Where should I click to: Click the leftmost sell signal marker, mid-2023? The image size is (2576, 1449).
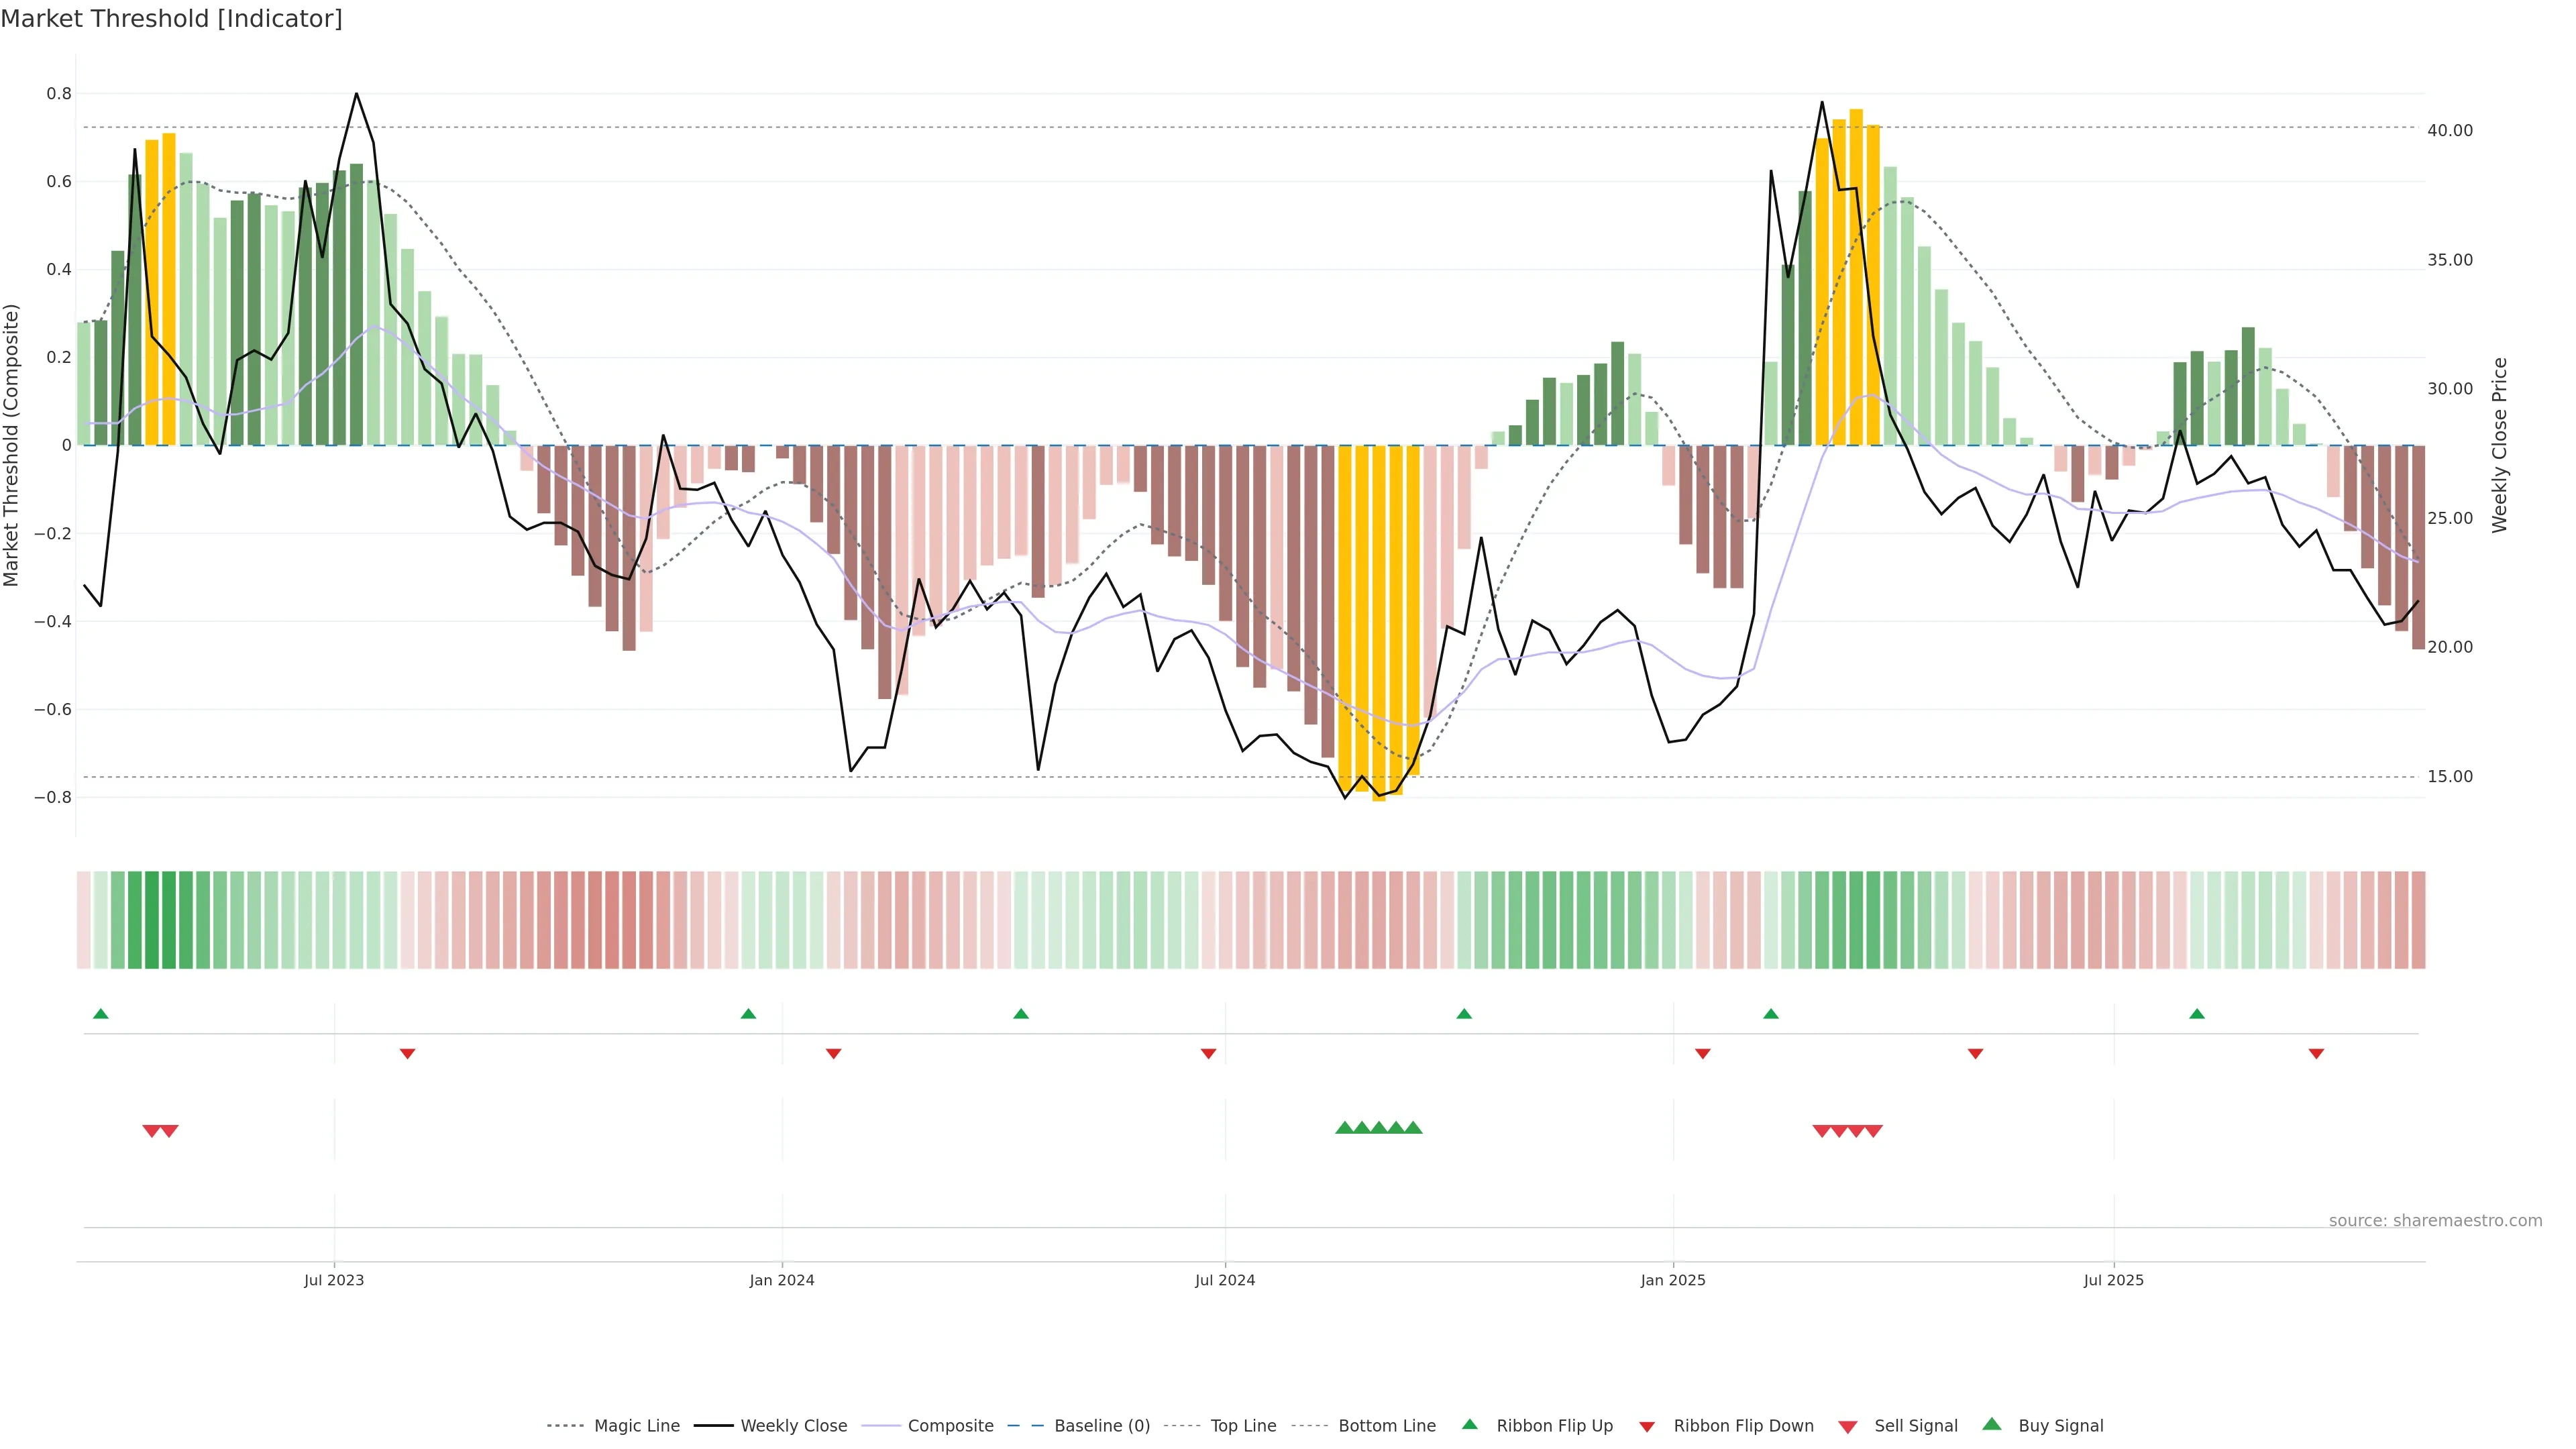152,1131
